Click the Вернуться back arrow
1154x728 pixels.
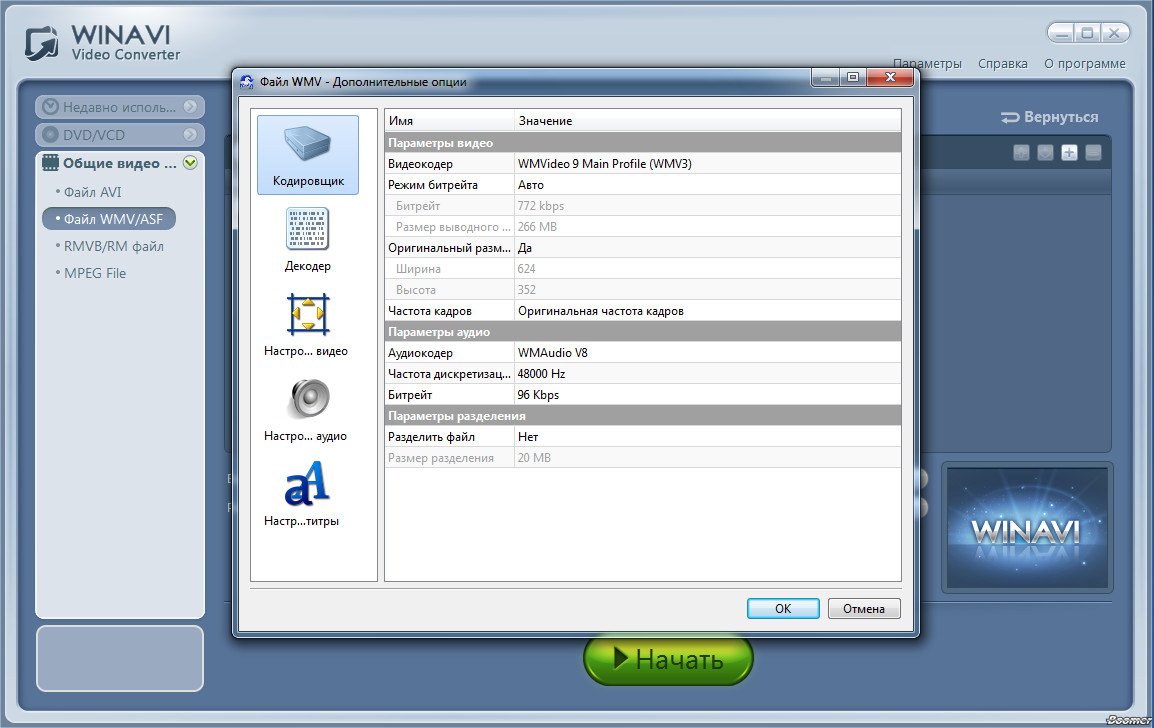coord(1010,117)
